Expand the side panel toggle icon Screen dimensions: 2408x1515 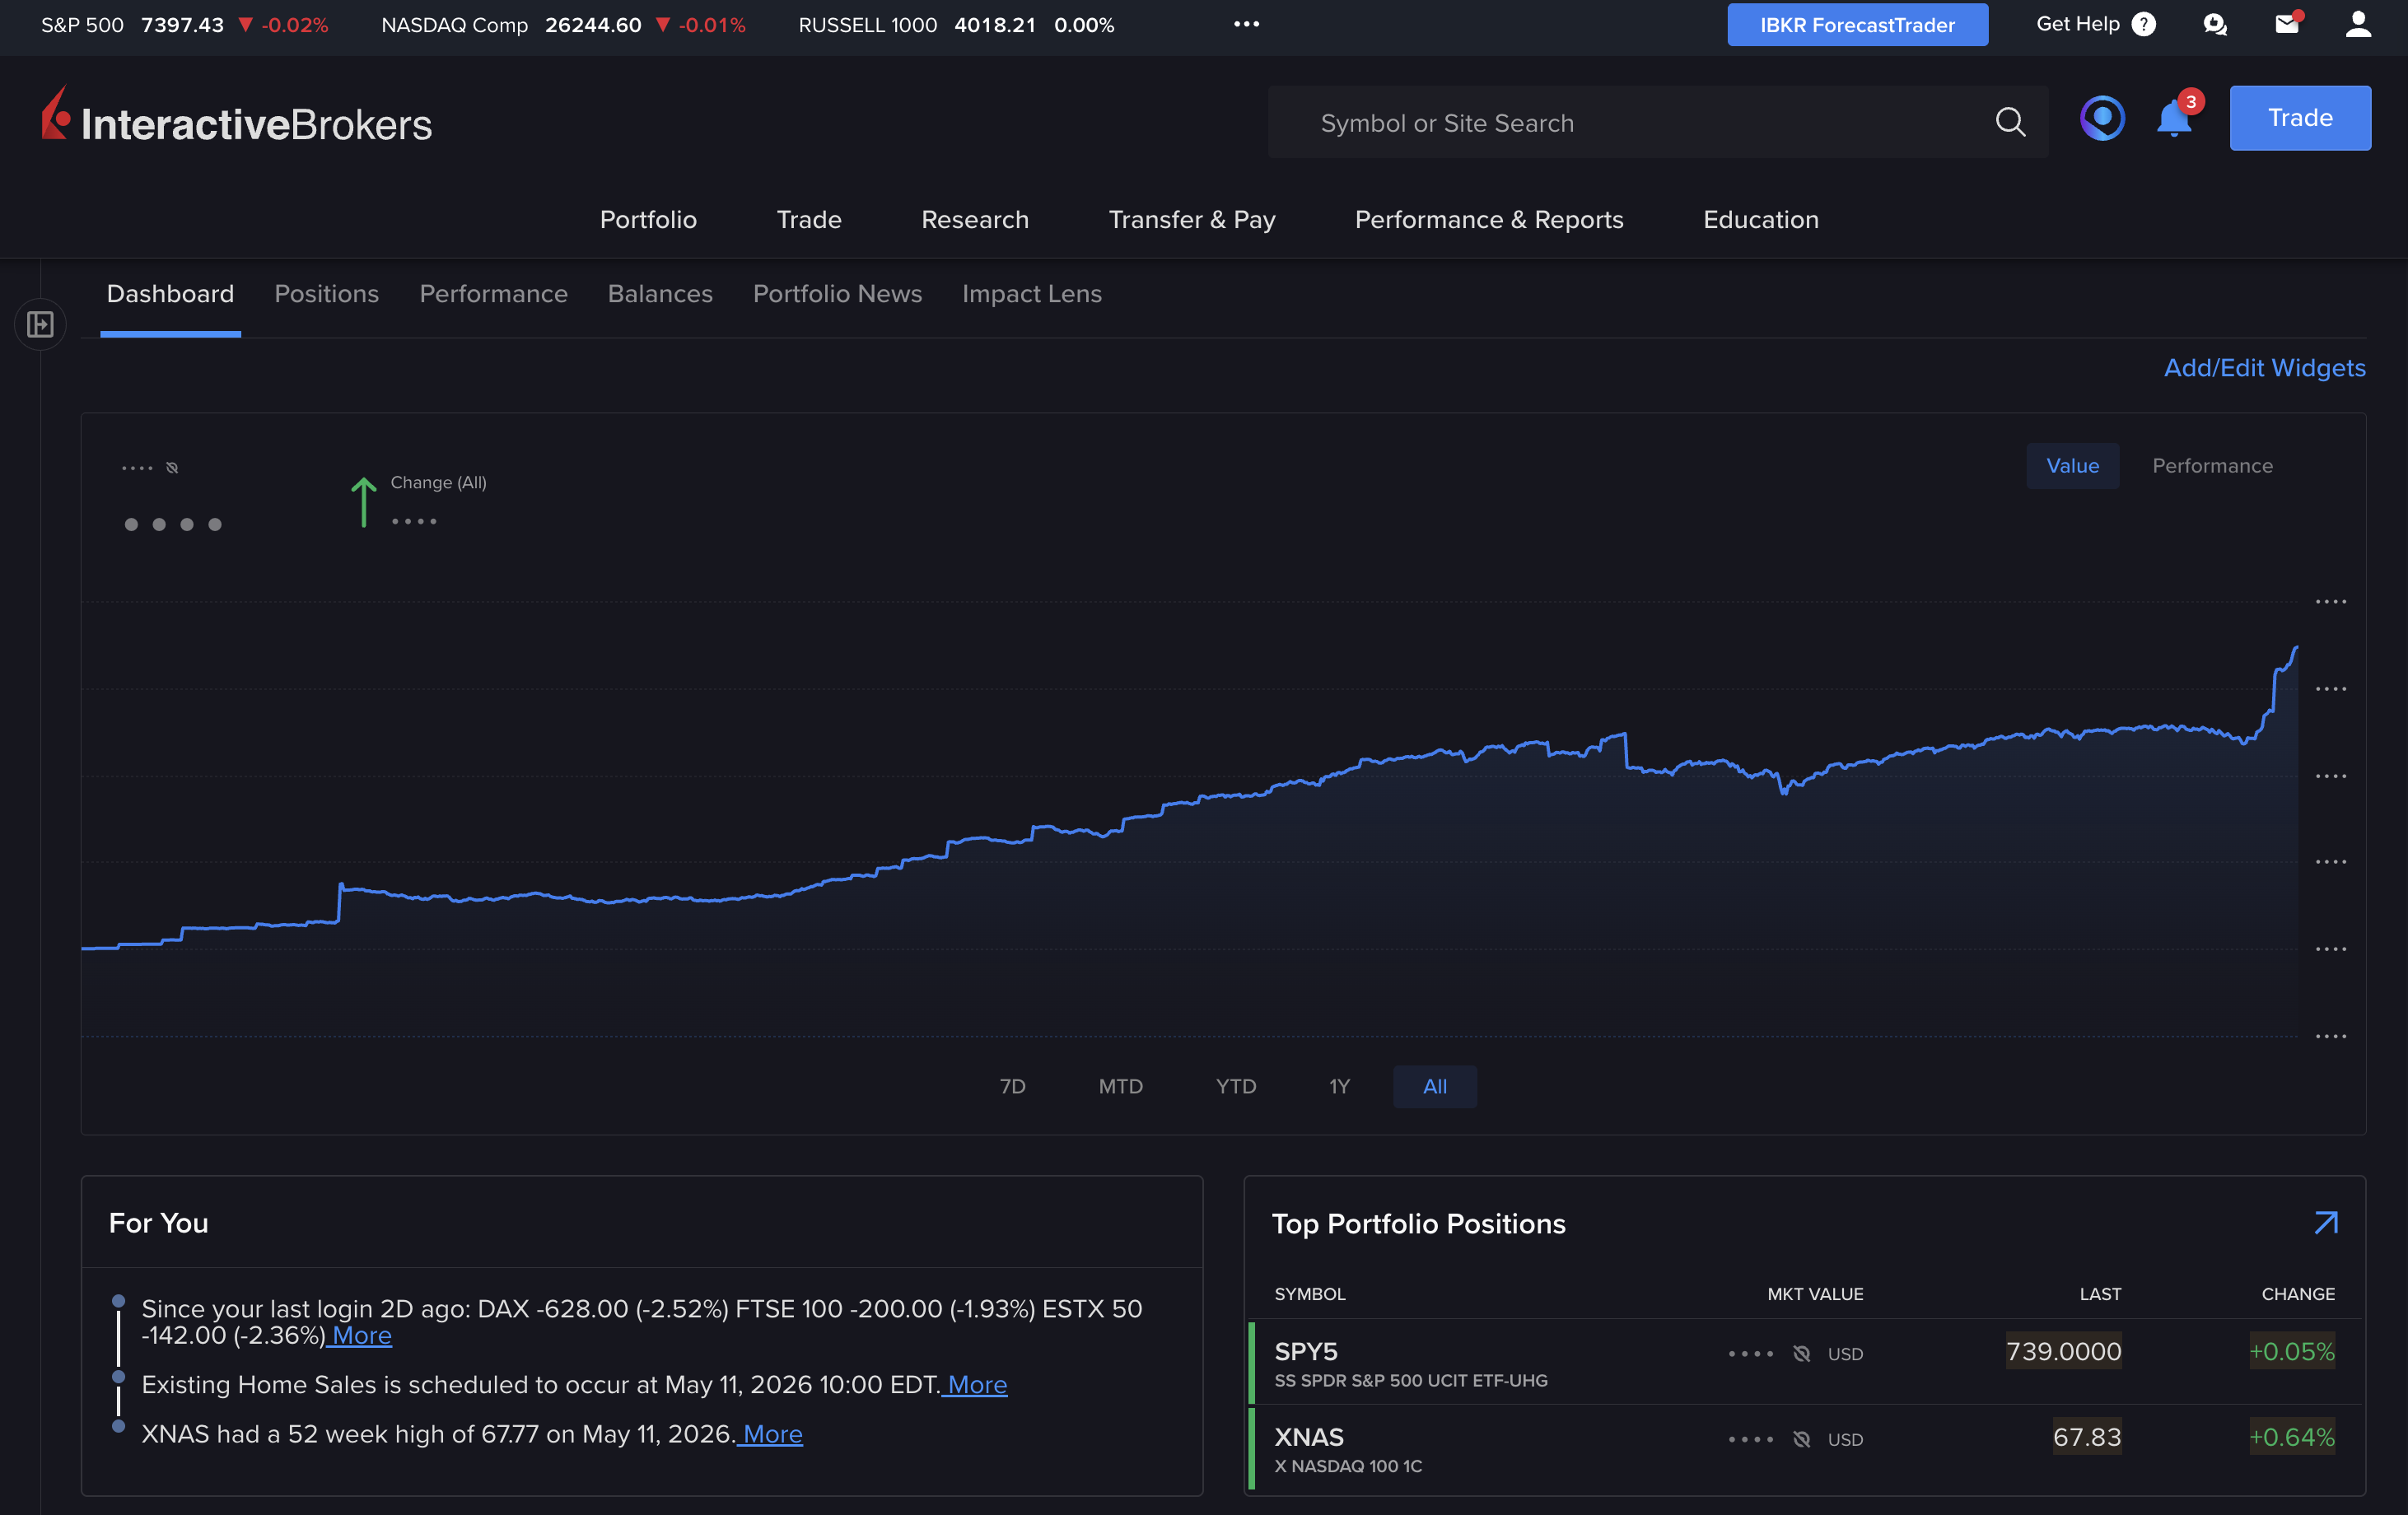[40, 324]
